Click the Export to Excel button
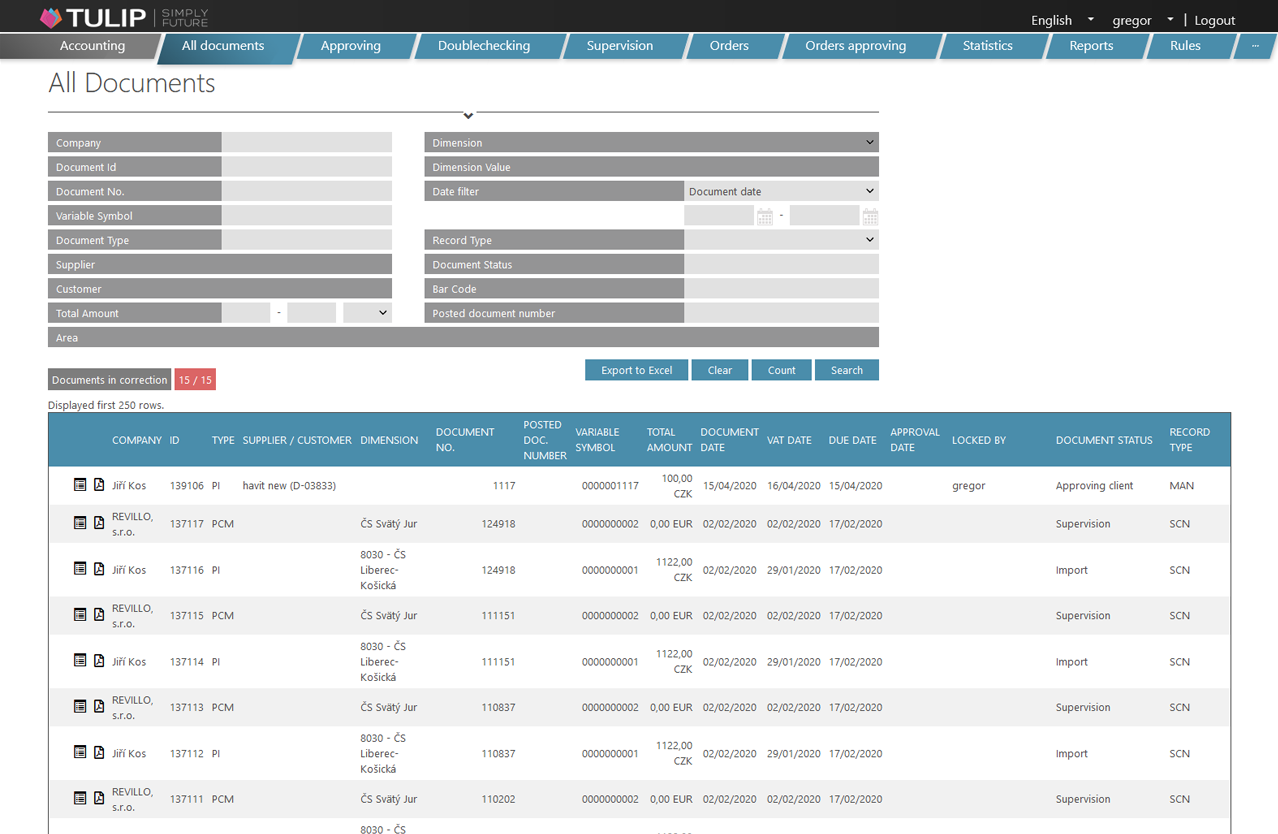Viewport: 1278px width, 834px height. click(636, 369)
